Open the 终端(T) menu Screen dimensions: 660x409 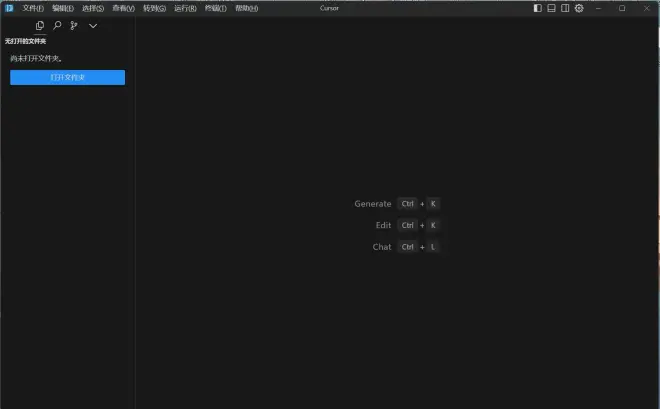pyautogui.click(x=215, y=8)
